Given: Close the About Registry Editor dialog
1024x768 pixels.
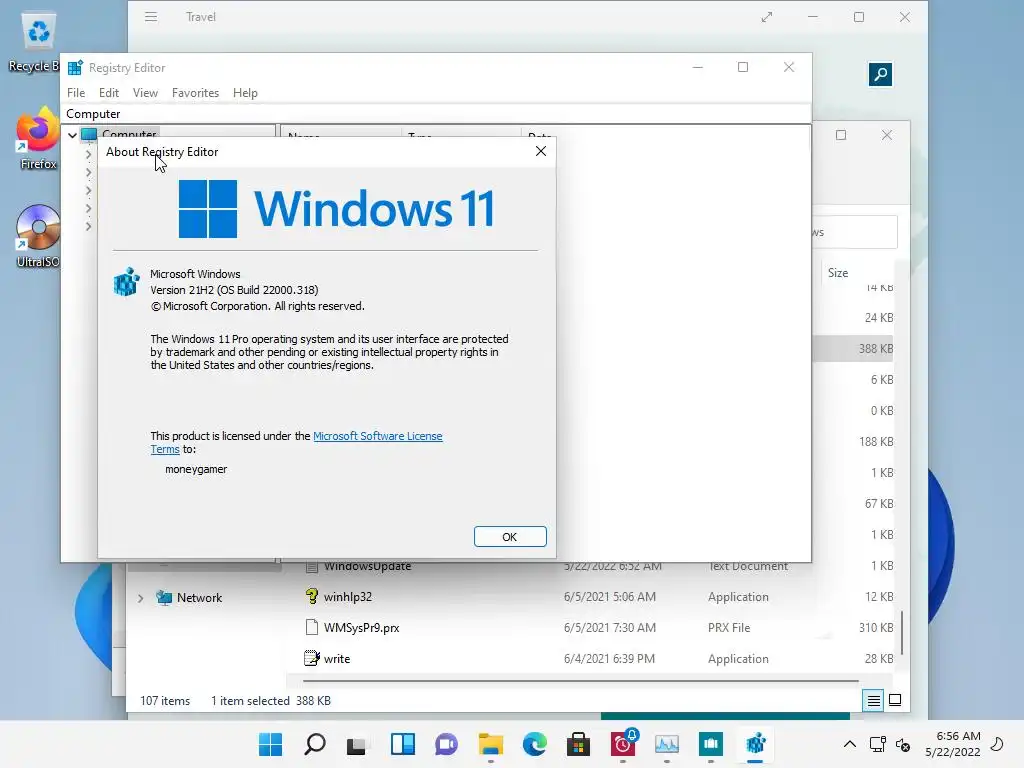Looking at the screenshot, I should pyautogui.click(x=541, y=152).
